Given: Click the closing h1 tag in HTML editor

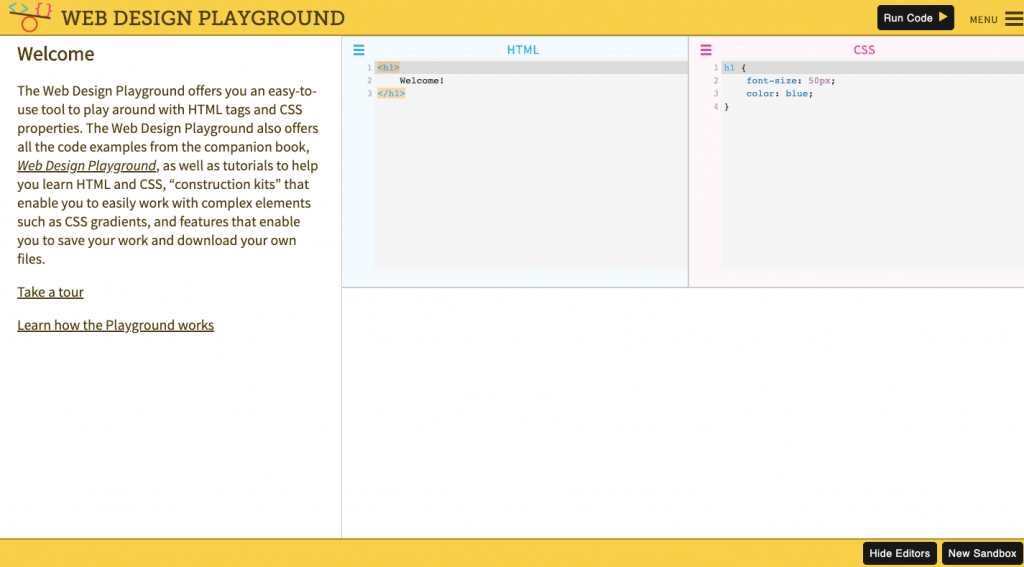Looking at the screenshot, I should point(391,94).
